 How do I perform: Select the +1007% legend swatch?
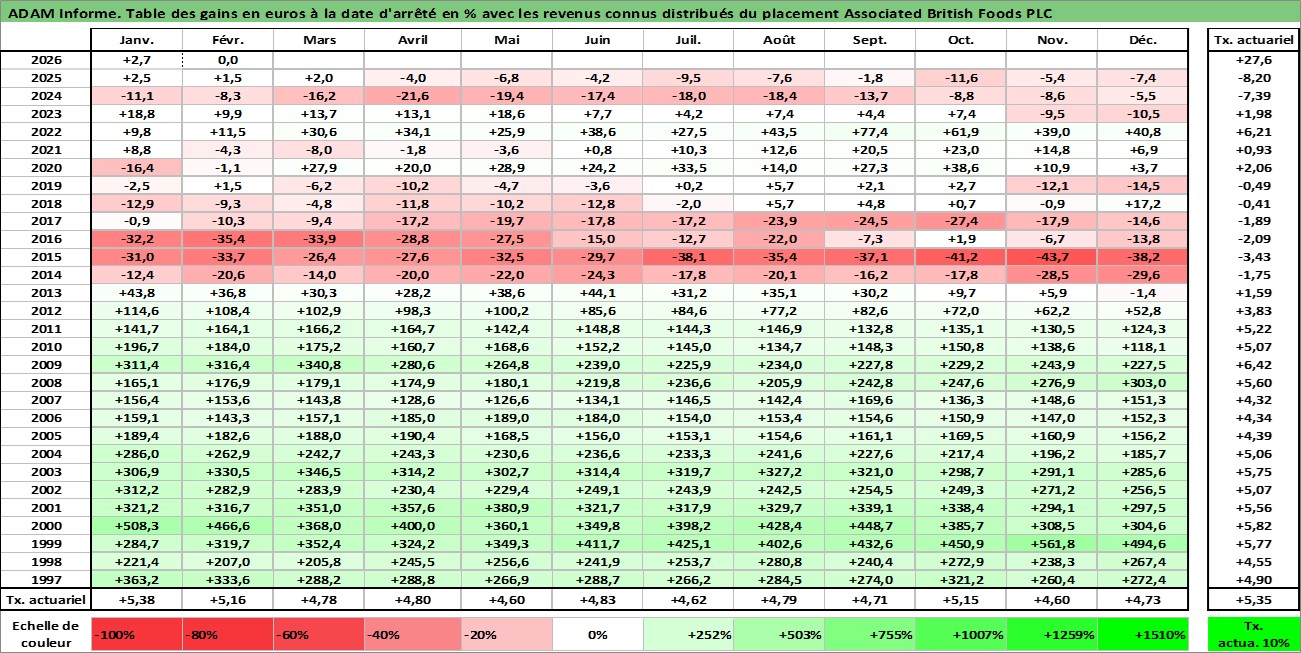coord(960,634)
